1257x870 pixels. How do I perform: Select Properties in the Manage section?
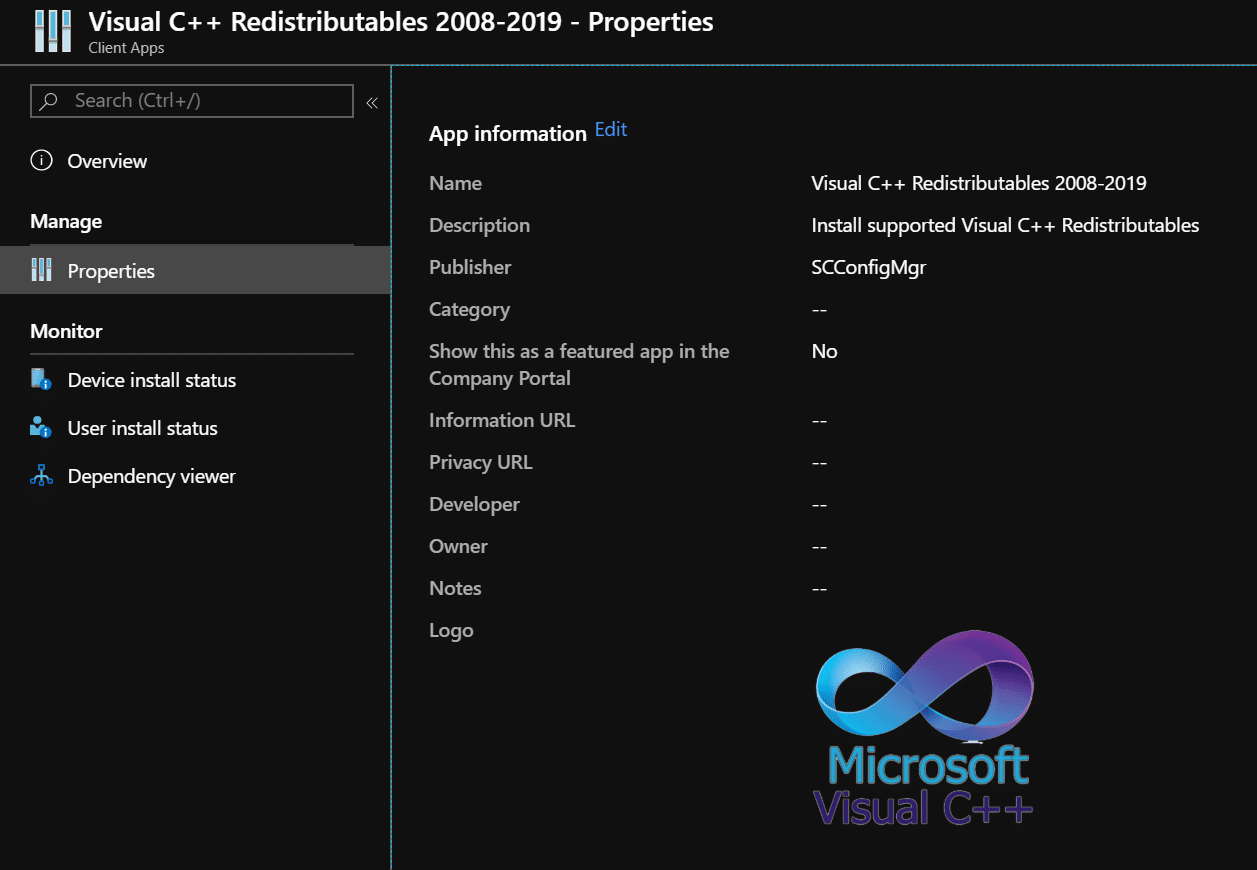click(195, 270)
